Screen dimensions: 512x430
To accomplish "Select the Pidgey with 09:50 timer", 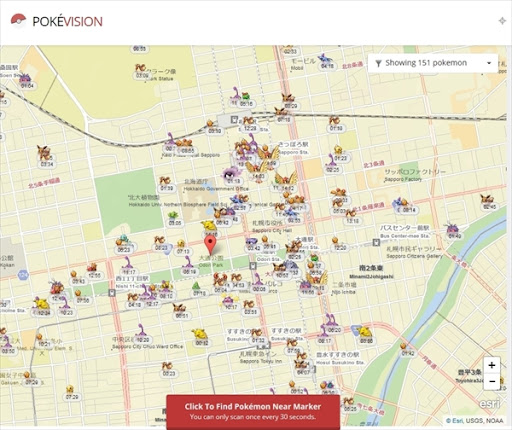I will coord(212,127).
